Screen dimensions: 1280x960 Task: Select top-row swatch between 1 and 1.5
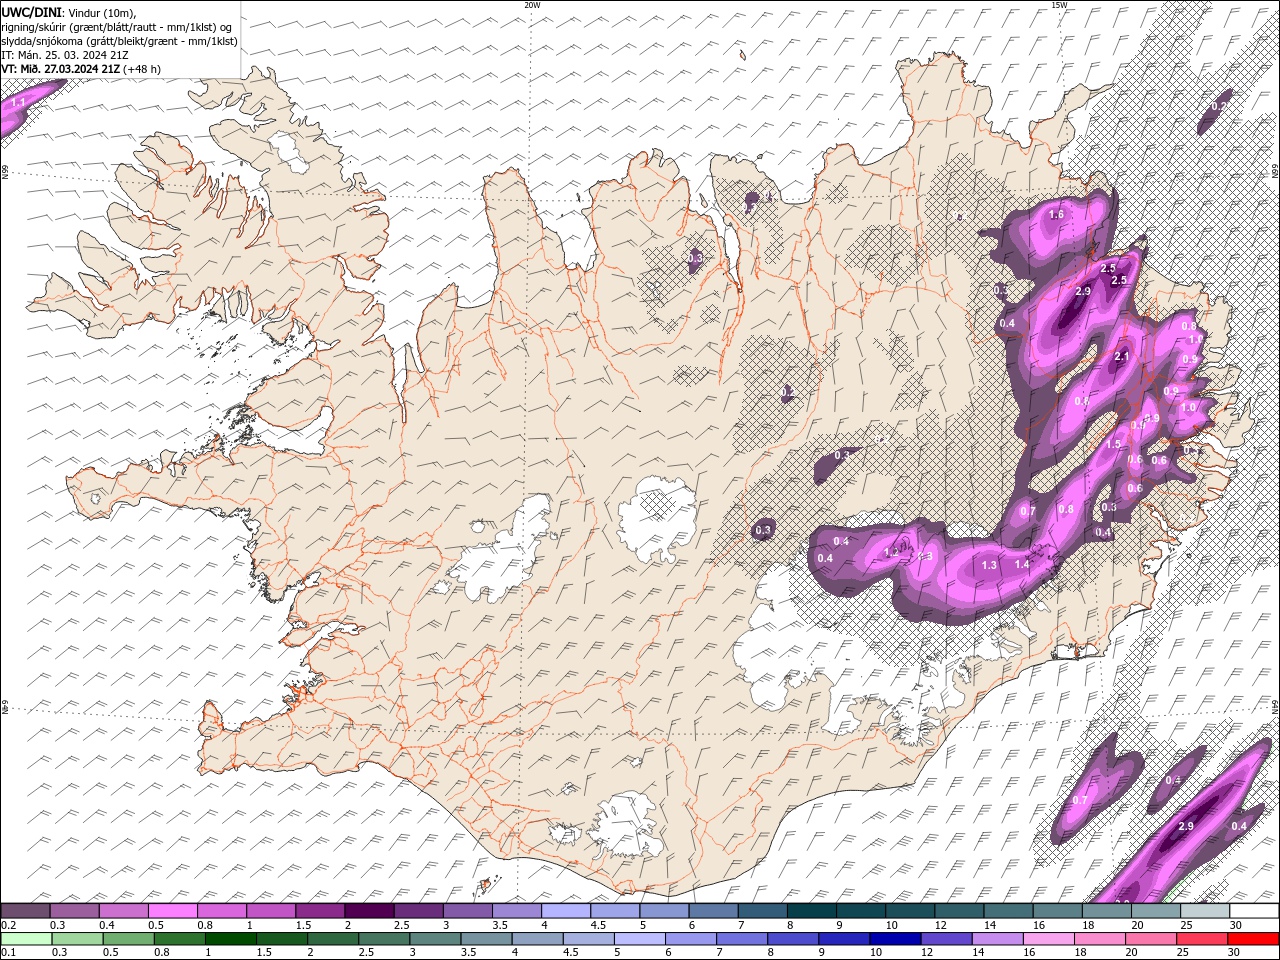270,911
